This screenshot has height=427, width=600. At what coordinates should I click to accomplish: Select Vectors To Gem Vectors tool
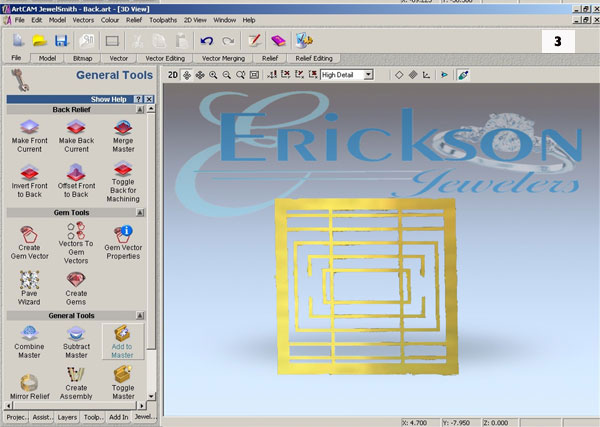pyautogui.click(x=76, y=243)
